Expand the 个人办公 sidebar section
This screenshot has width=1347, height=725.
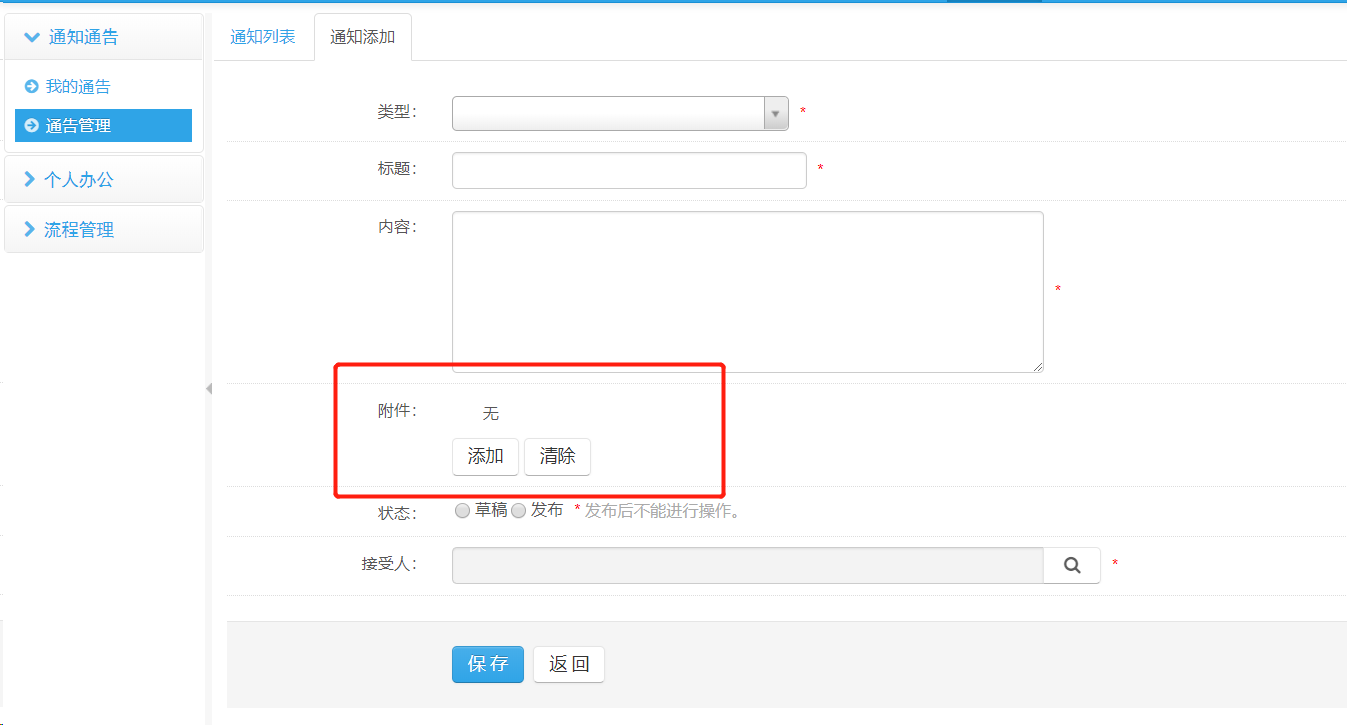[104, 180]
